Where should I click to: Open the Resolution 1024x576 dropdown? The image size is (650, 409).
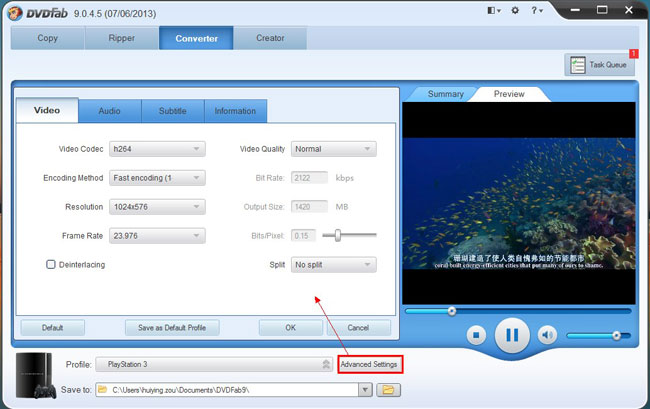[157, 207]
